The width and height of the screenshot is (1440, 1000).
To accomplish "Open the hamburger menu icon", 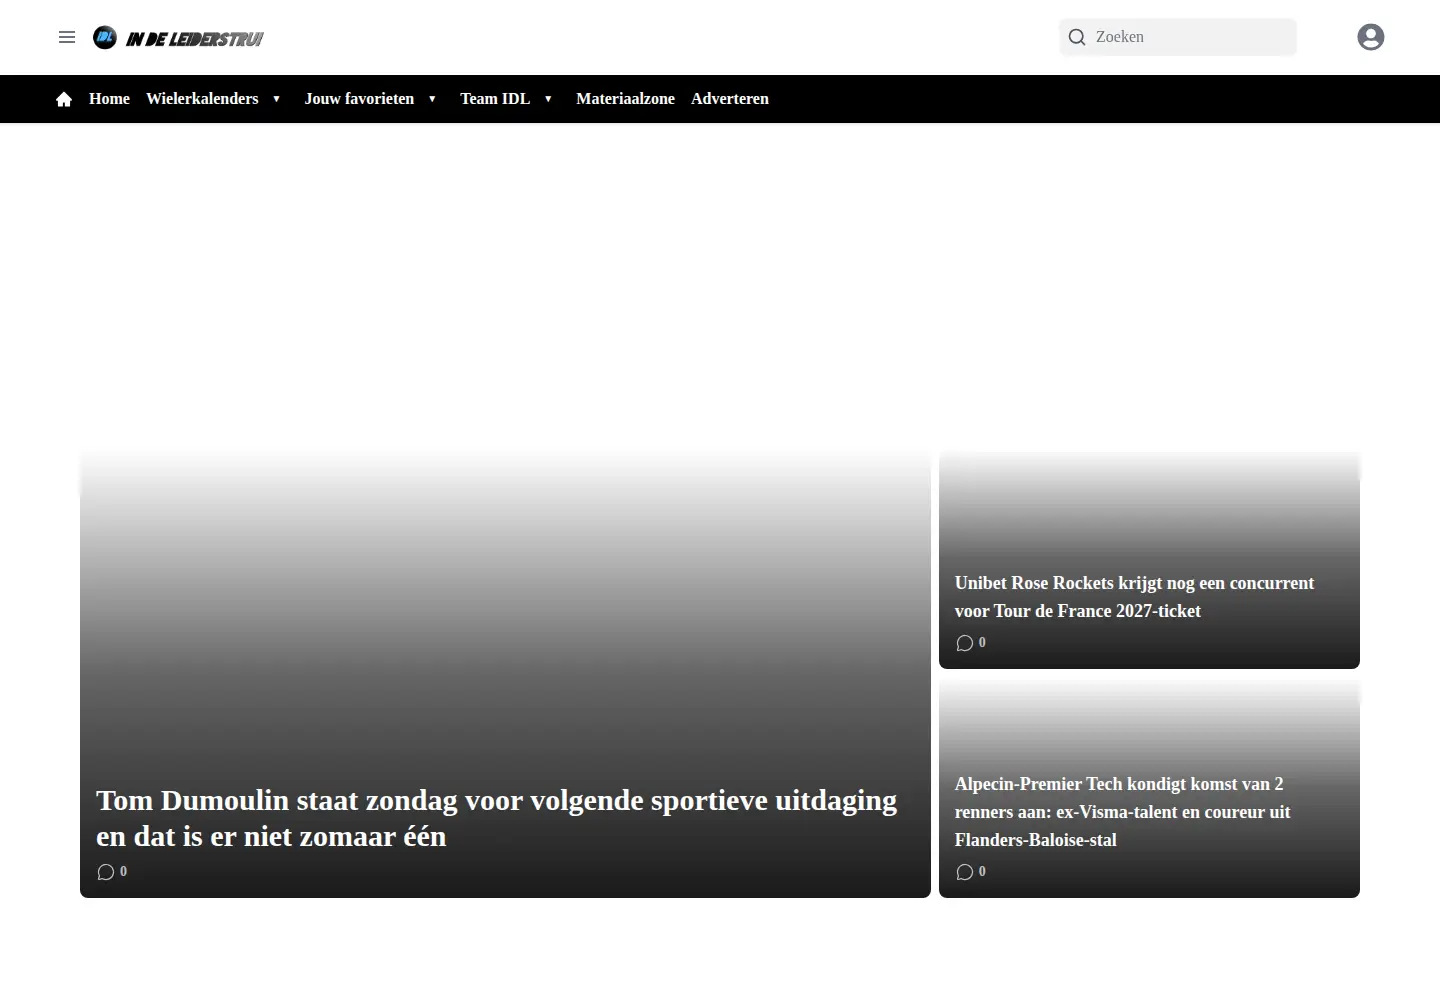I will point(67,37).
